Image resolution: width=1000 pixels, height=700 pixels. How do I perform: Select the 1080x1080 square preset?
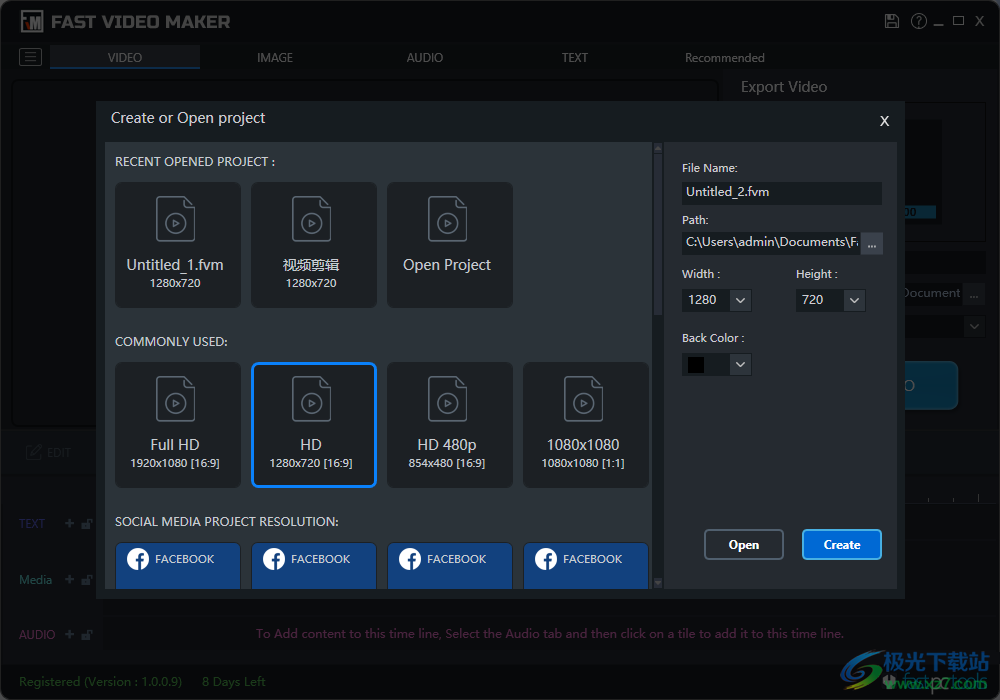(585, 425)
